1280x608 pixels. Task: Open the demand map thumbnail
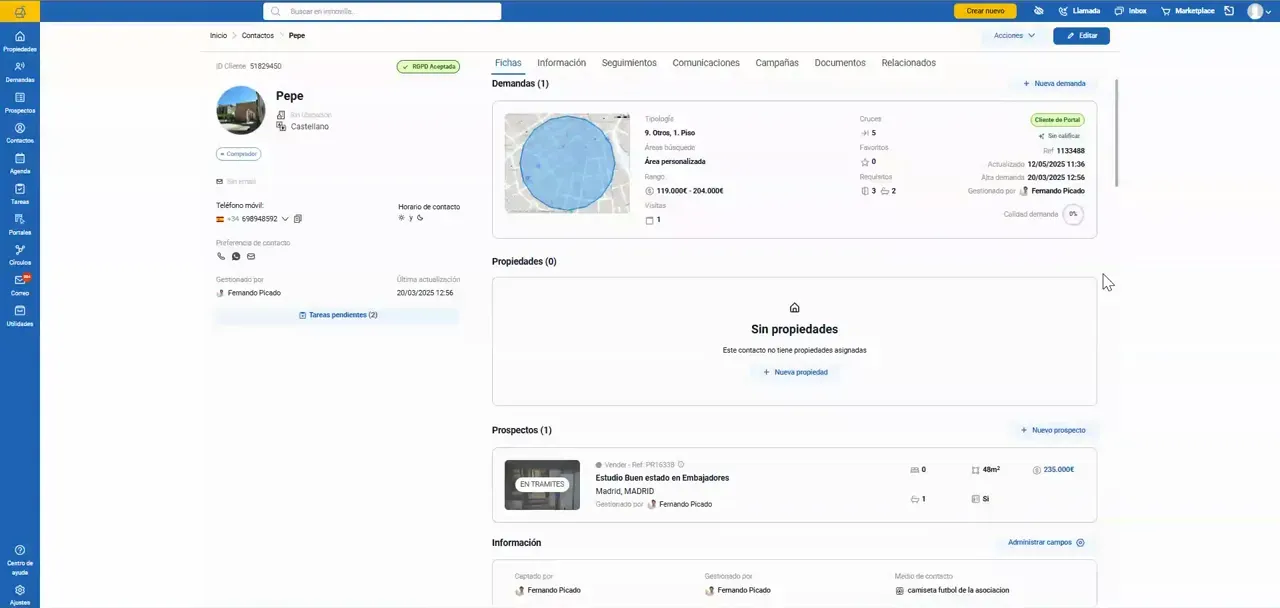[567, 163]
